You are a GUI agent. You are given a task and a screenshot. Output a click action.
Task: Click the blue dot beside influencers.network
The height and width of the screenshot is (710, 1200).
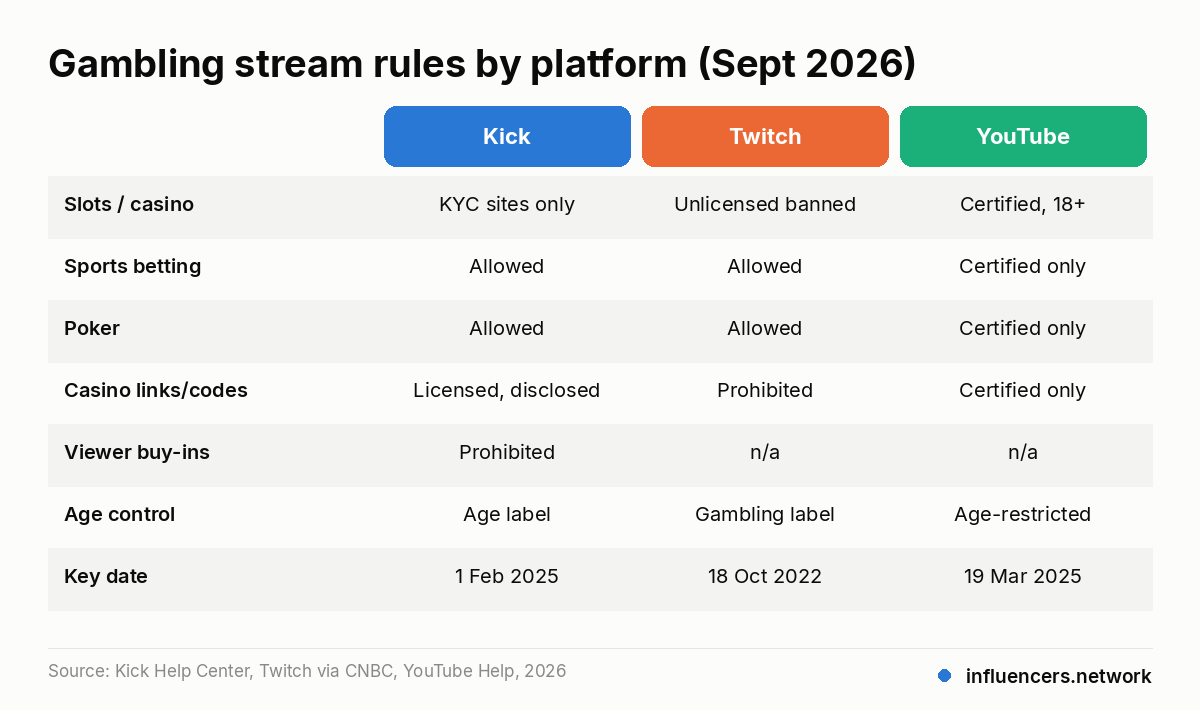[x=944, y=676]
